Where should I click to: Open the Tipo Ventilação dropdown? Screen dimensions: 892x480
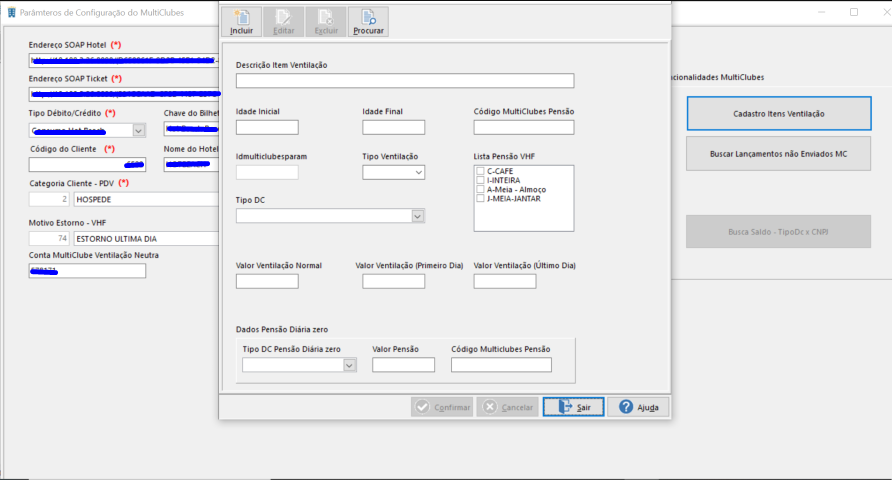(x=419, y=172)
